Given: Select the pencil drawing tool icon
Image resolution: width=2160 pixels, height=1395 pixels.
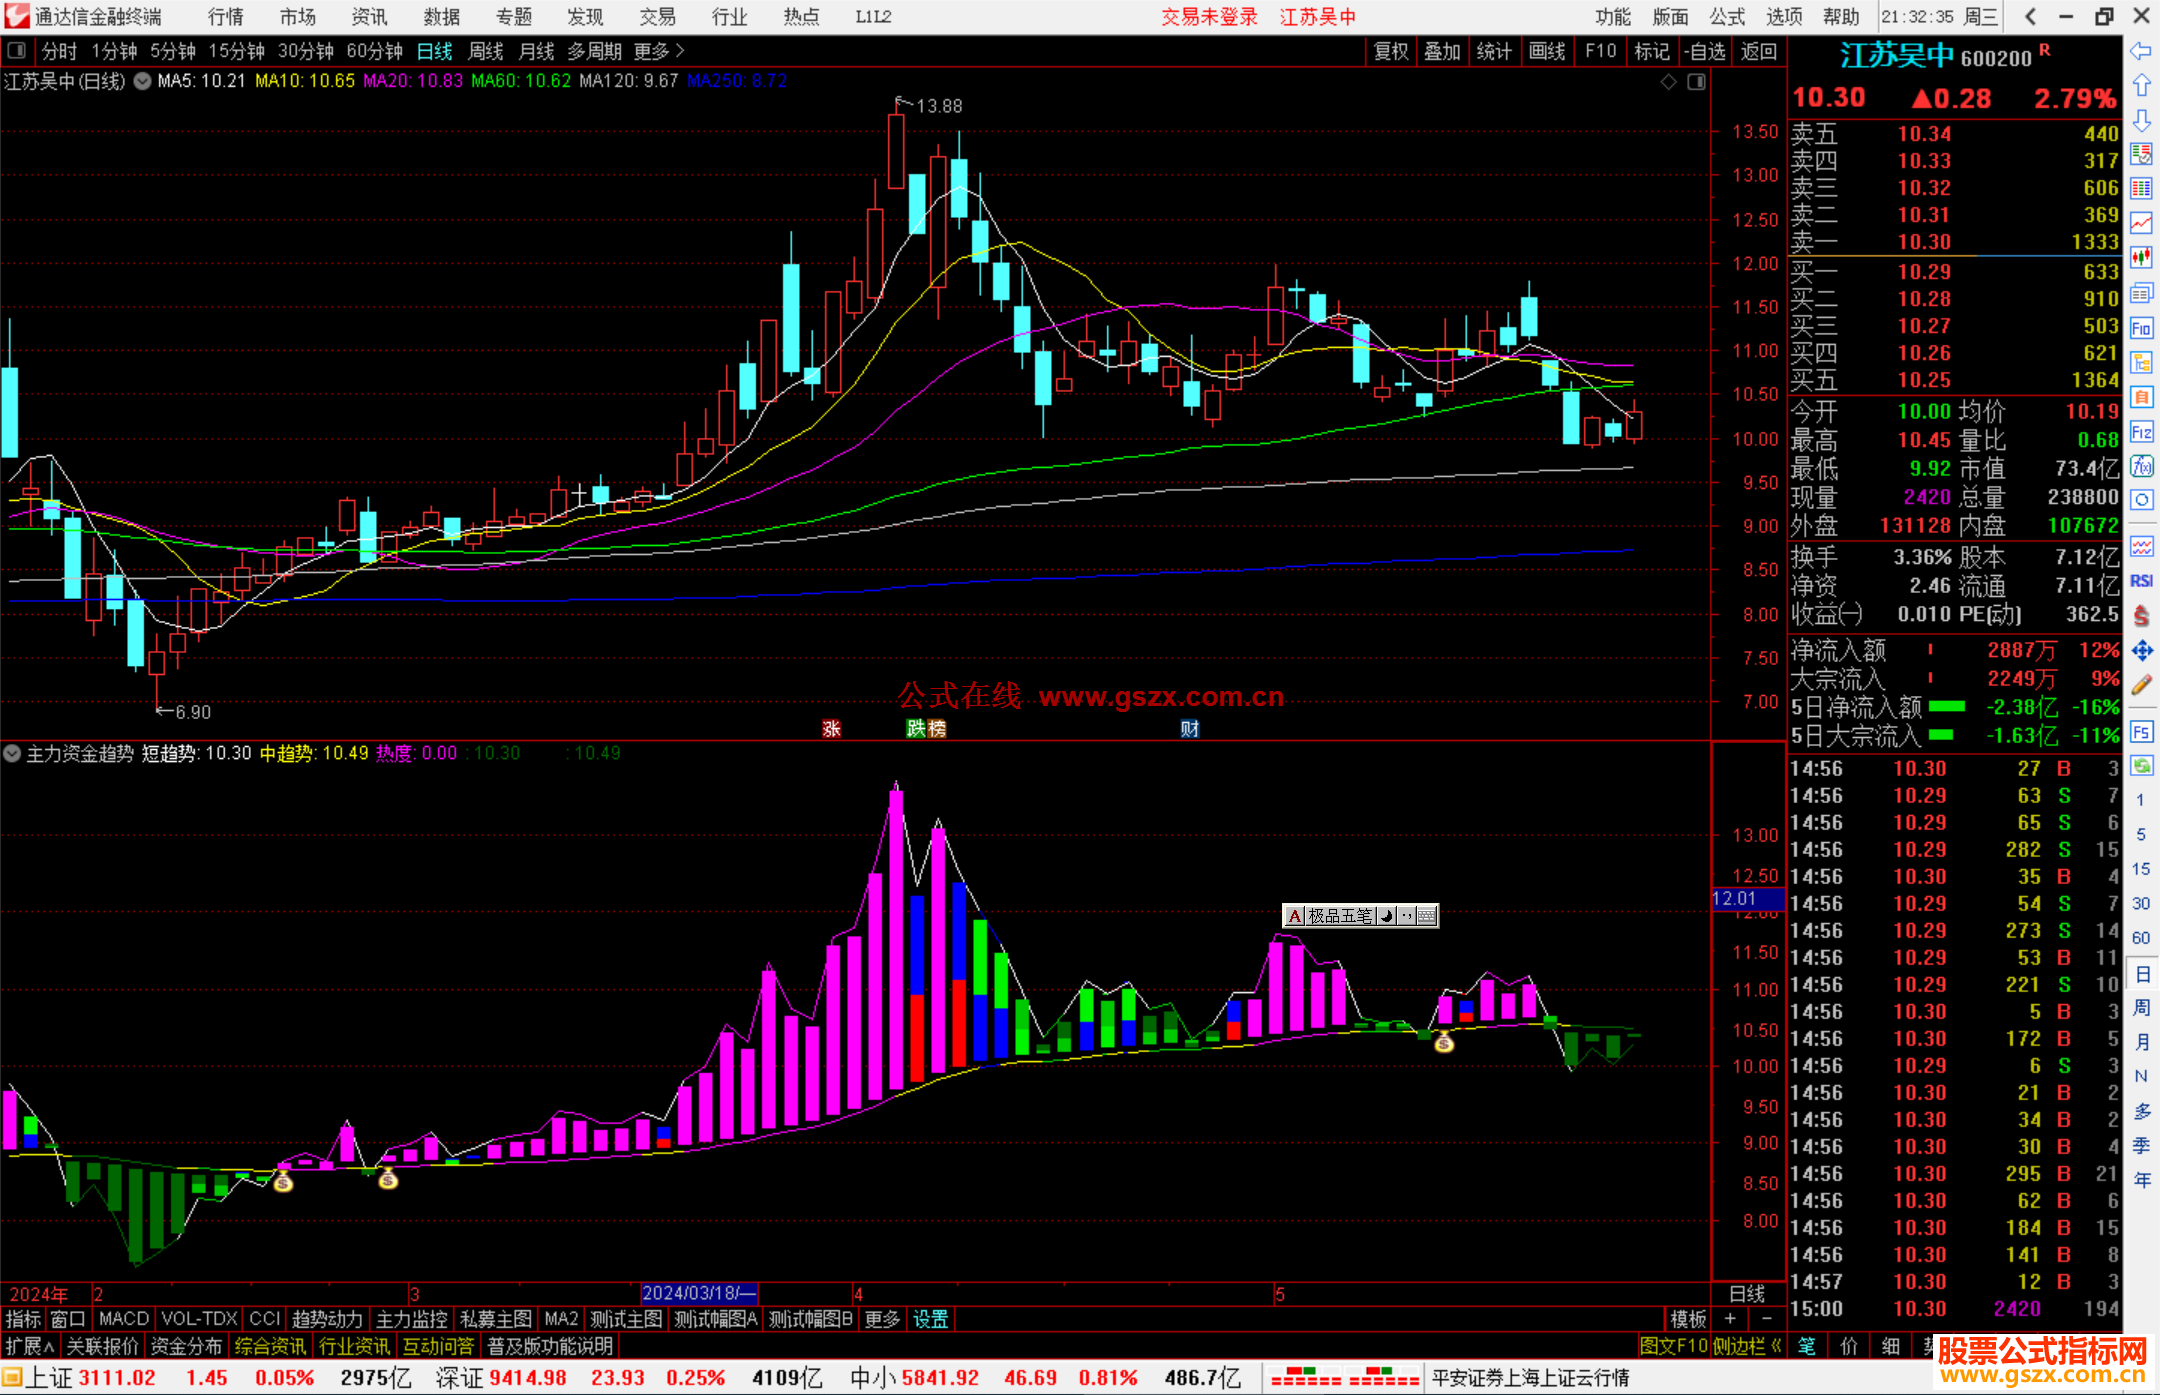Looking at the screenshot, I should click(x=2141, y=685).
